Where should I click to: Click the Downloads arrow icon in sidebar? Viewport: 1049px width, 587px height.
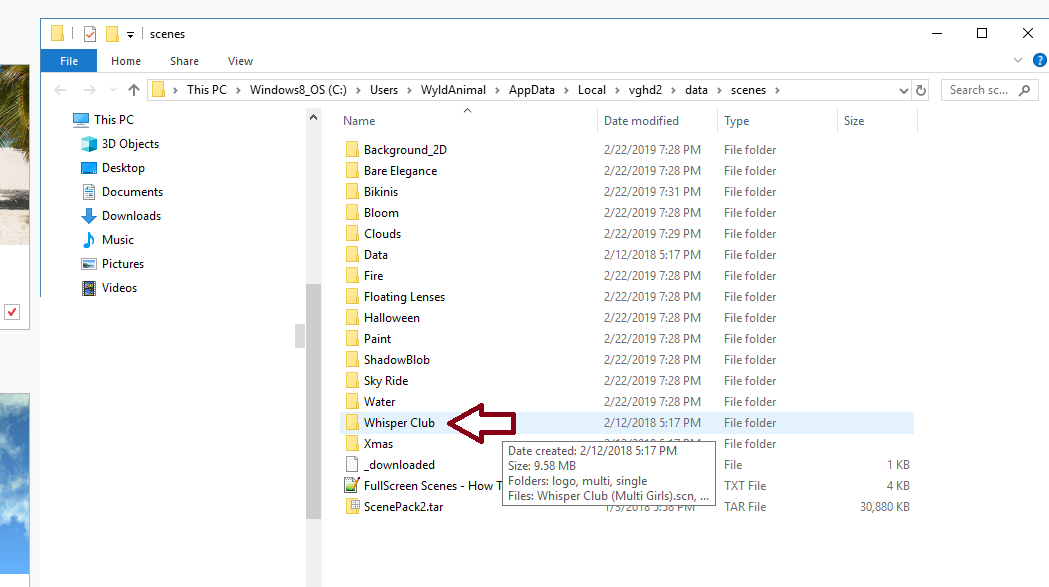coord(89,216)
